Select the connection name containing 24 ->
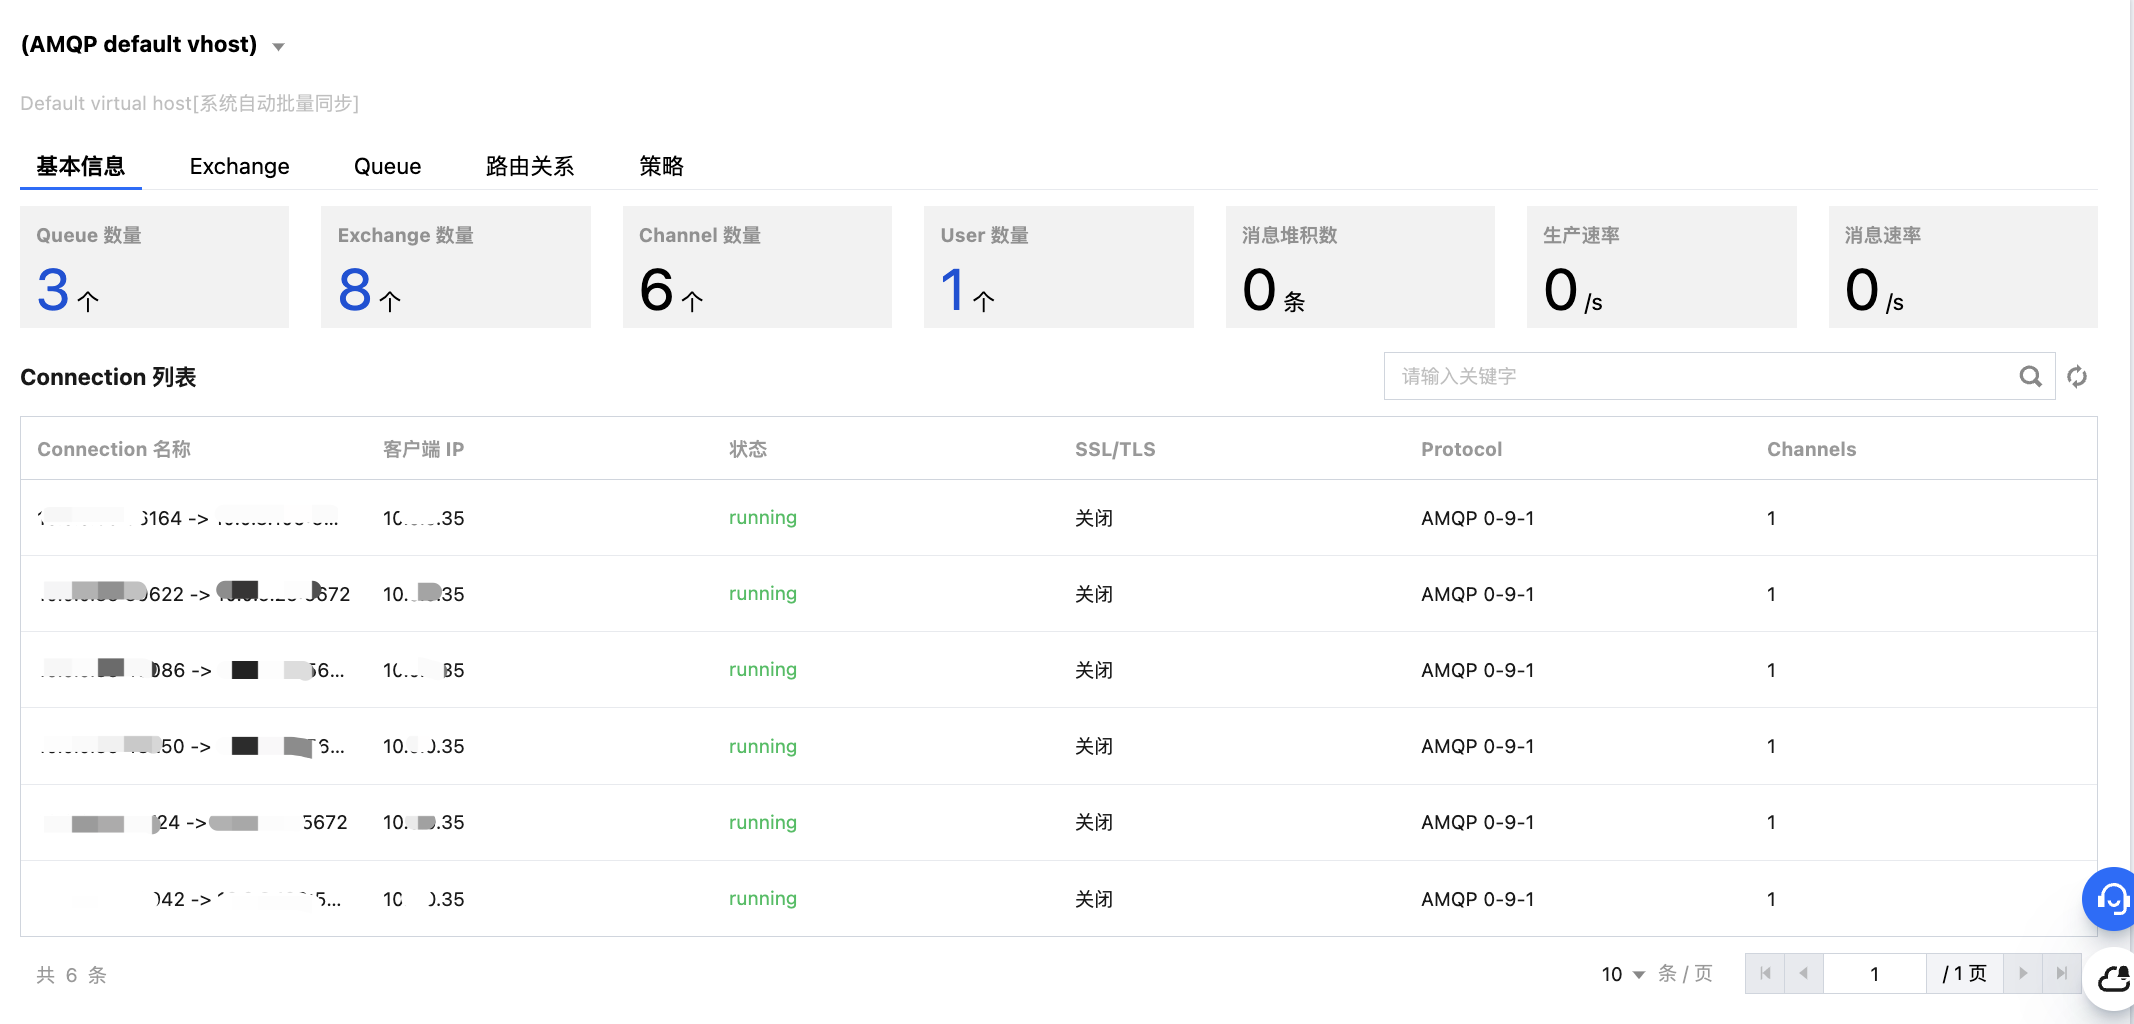Screen dimensions: 2134x1024 [x=194, y=822]
